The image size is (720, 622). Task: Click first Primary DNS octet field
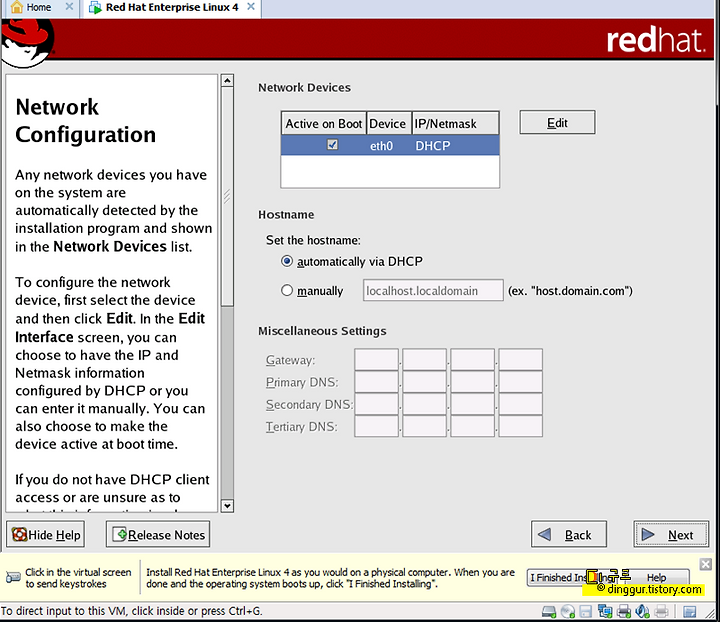(x=376, y=382)
